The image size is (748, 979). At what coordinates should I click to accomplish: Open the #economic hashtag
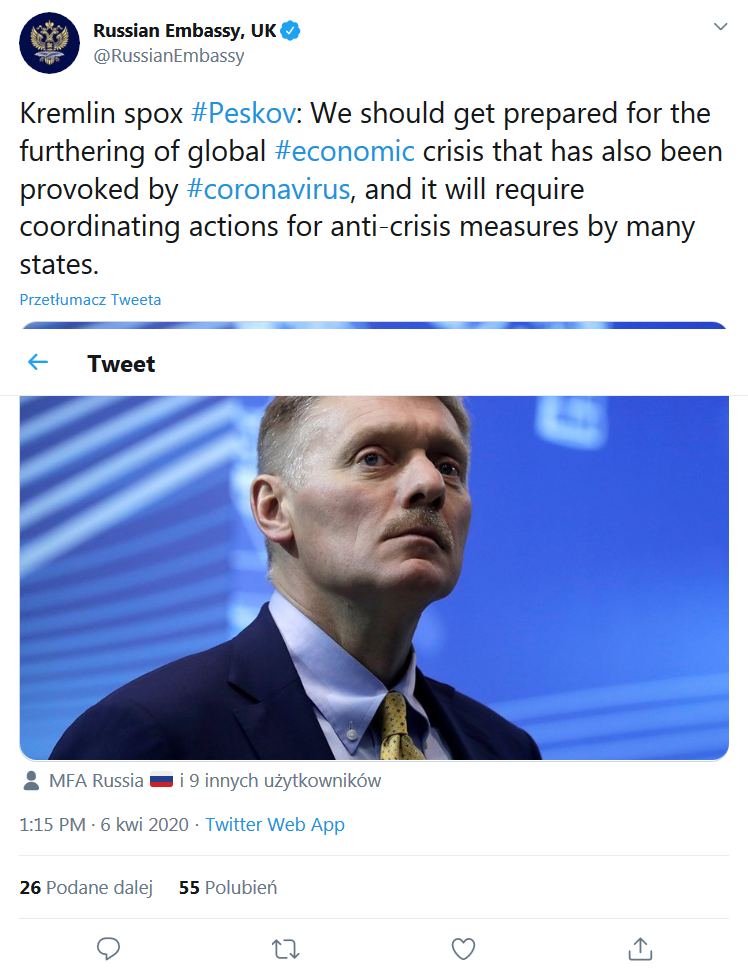coord(344,152)
